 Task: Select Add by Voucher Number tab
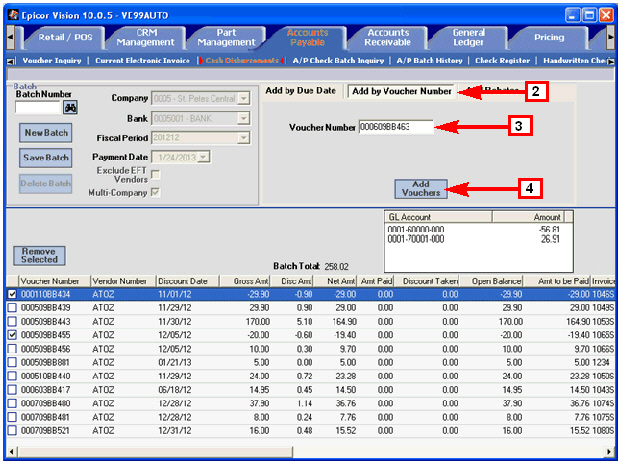tap(402, 91)
